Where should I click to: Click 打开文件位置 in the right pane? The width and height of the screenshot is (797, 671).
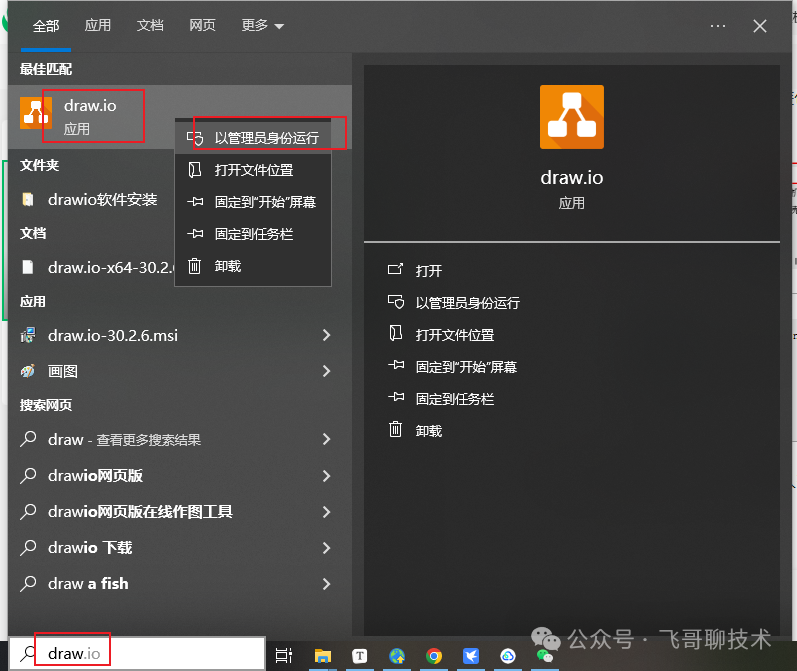pos(455,335)
